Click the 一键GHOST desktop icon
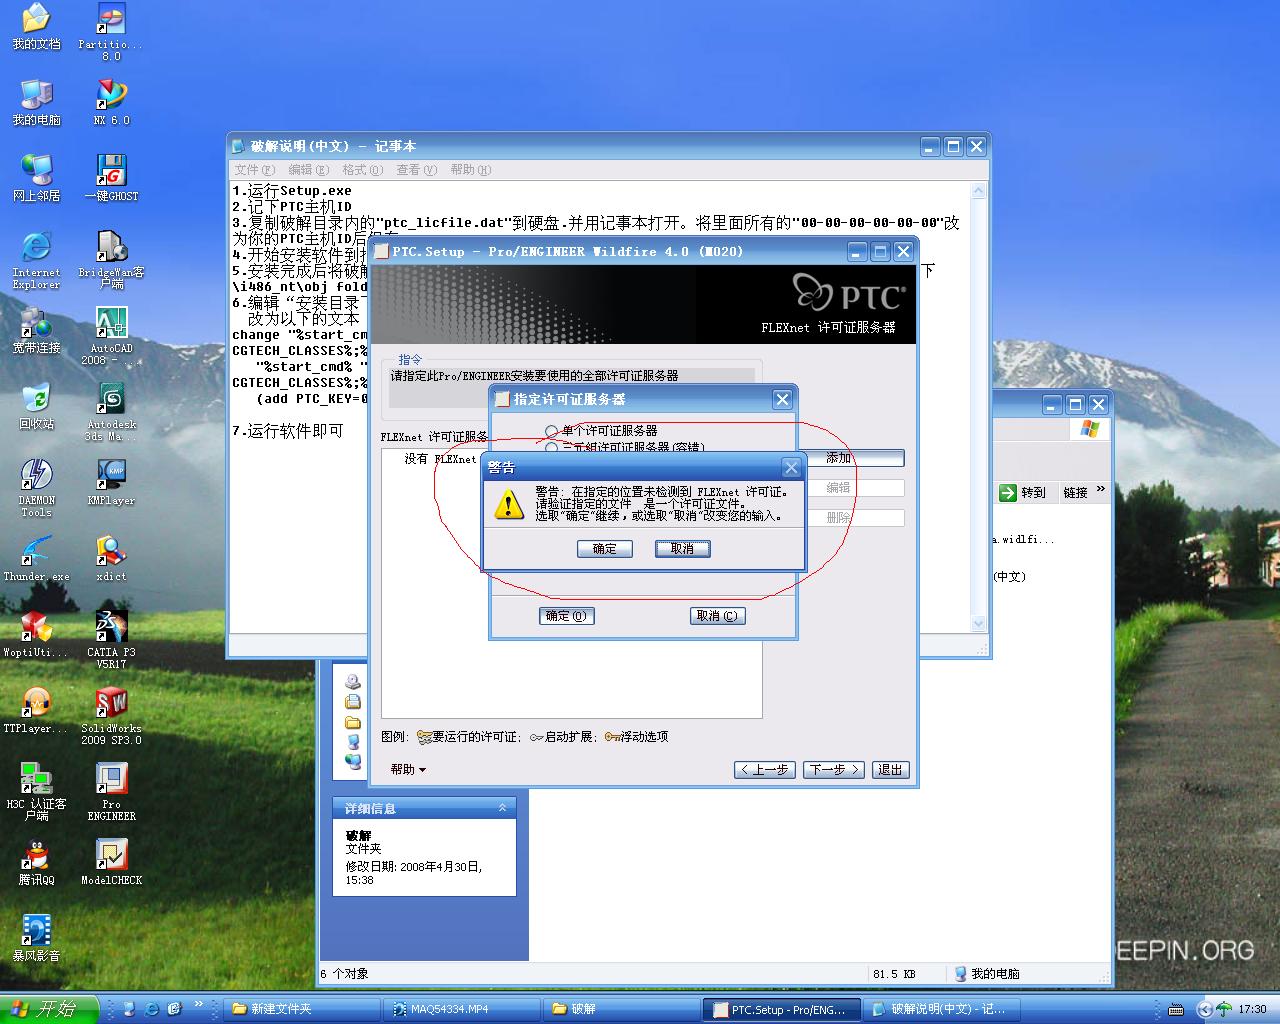This screenshot has width=1280, height=1024. pyautogui.click(x=112, y=177)
